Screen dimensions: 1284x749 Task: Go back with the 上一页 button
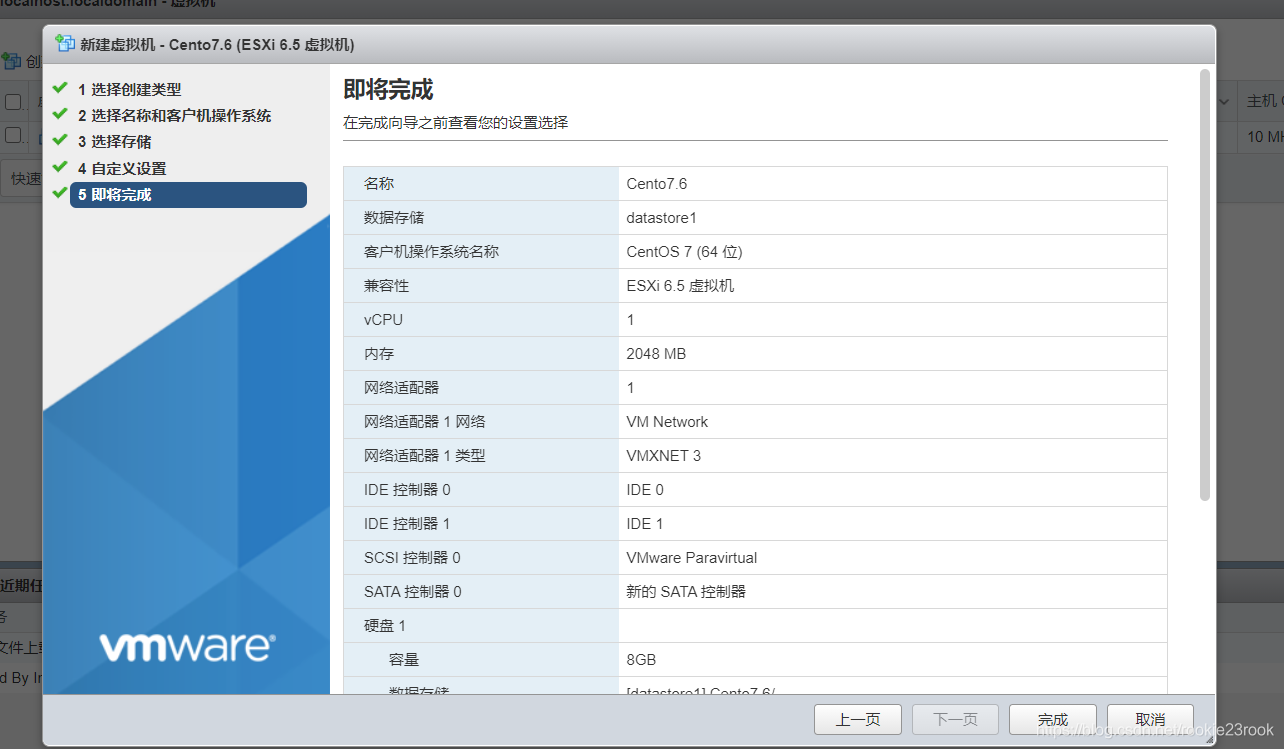[858, 719]
